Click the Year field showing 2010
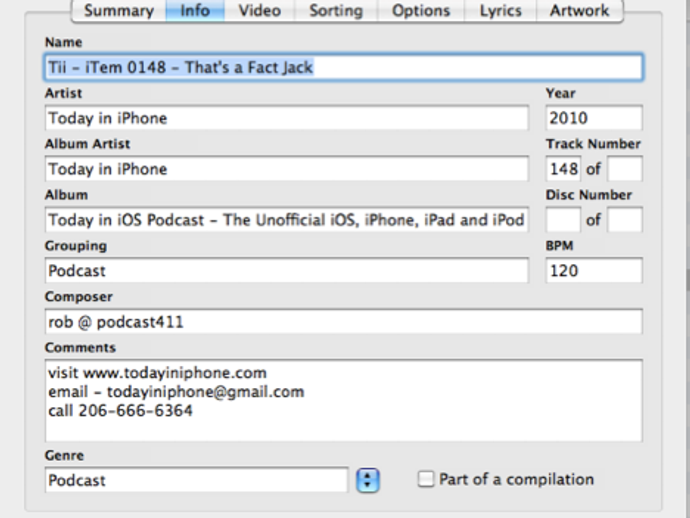Viewport: 690px width, 518px height. 594,118
